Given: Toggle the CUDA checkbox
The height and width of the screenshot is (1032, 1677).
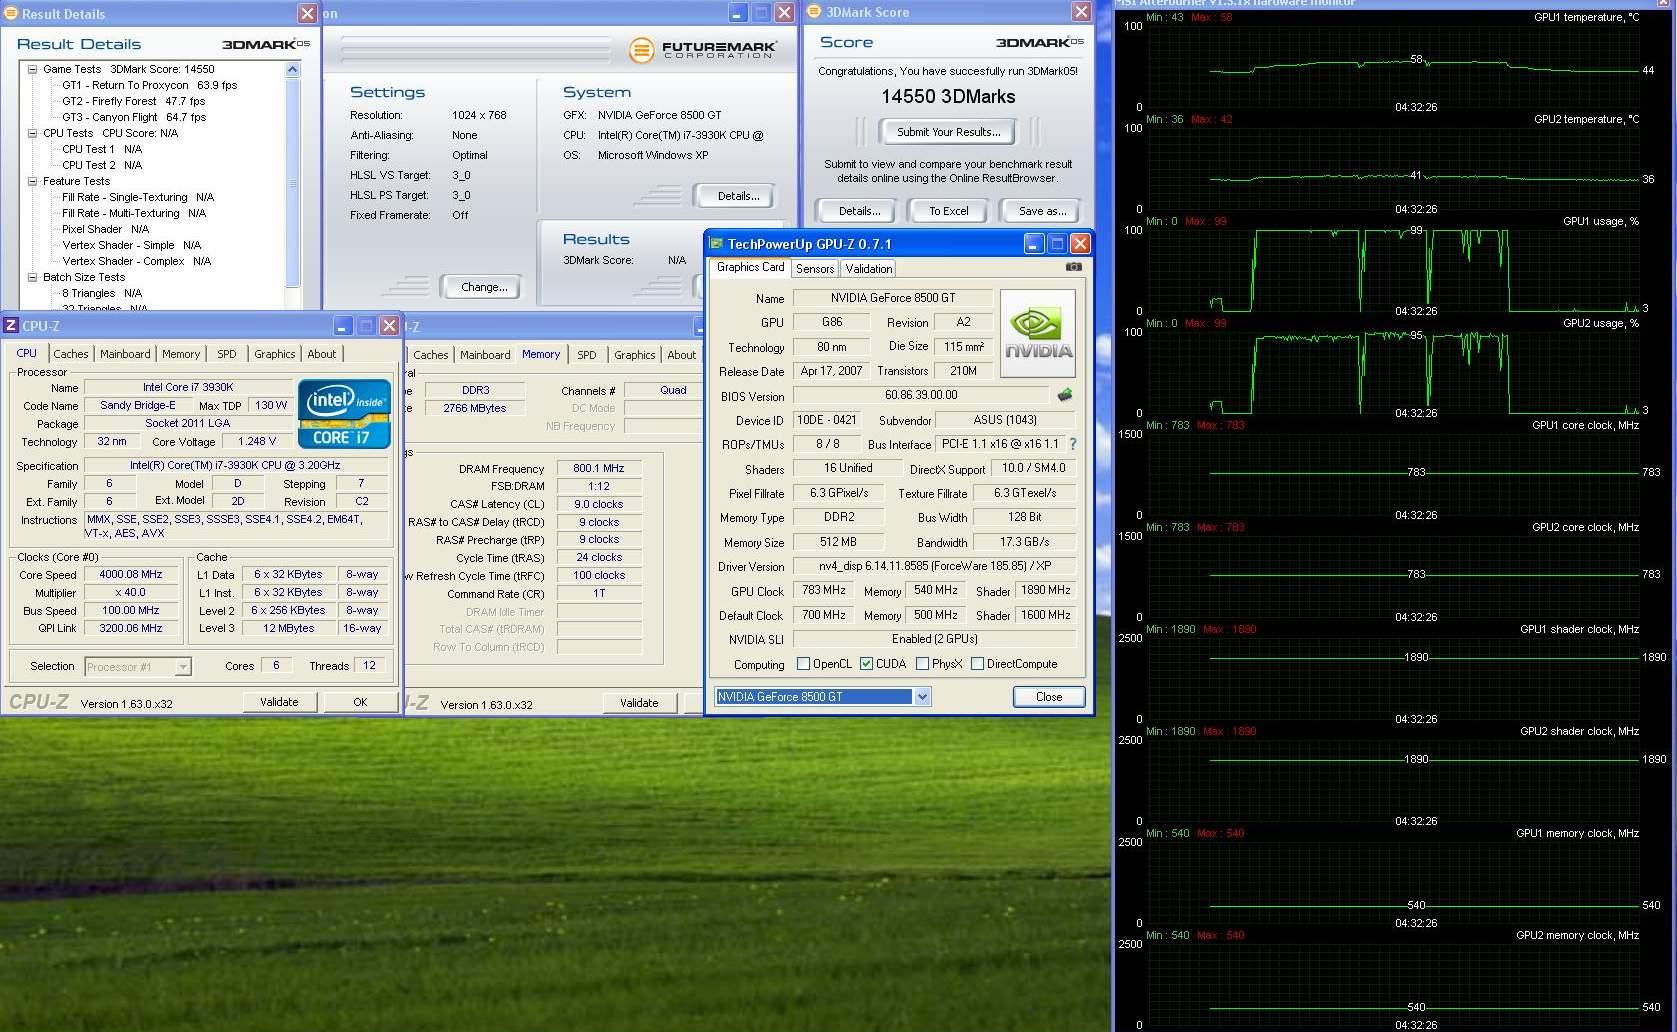Looking at the screenshot, I should coord(867,664).
